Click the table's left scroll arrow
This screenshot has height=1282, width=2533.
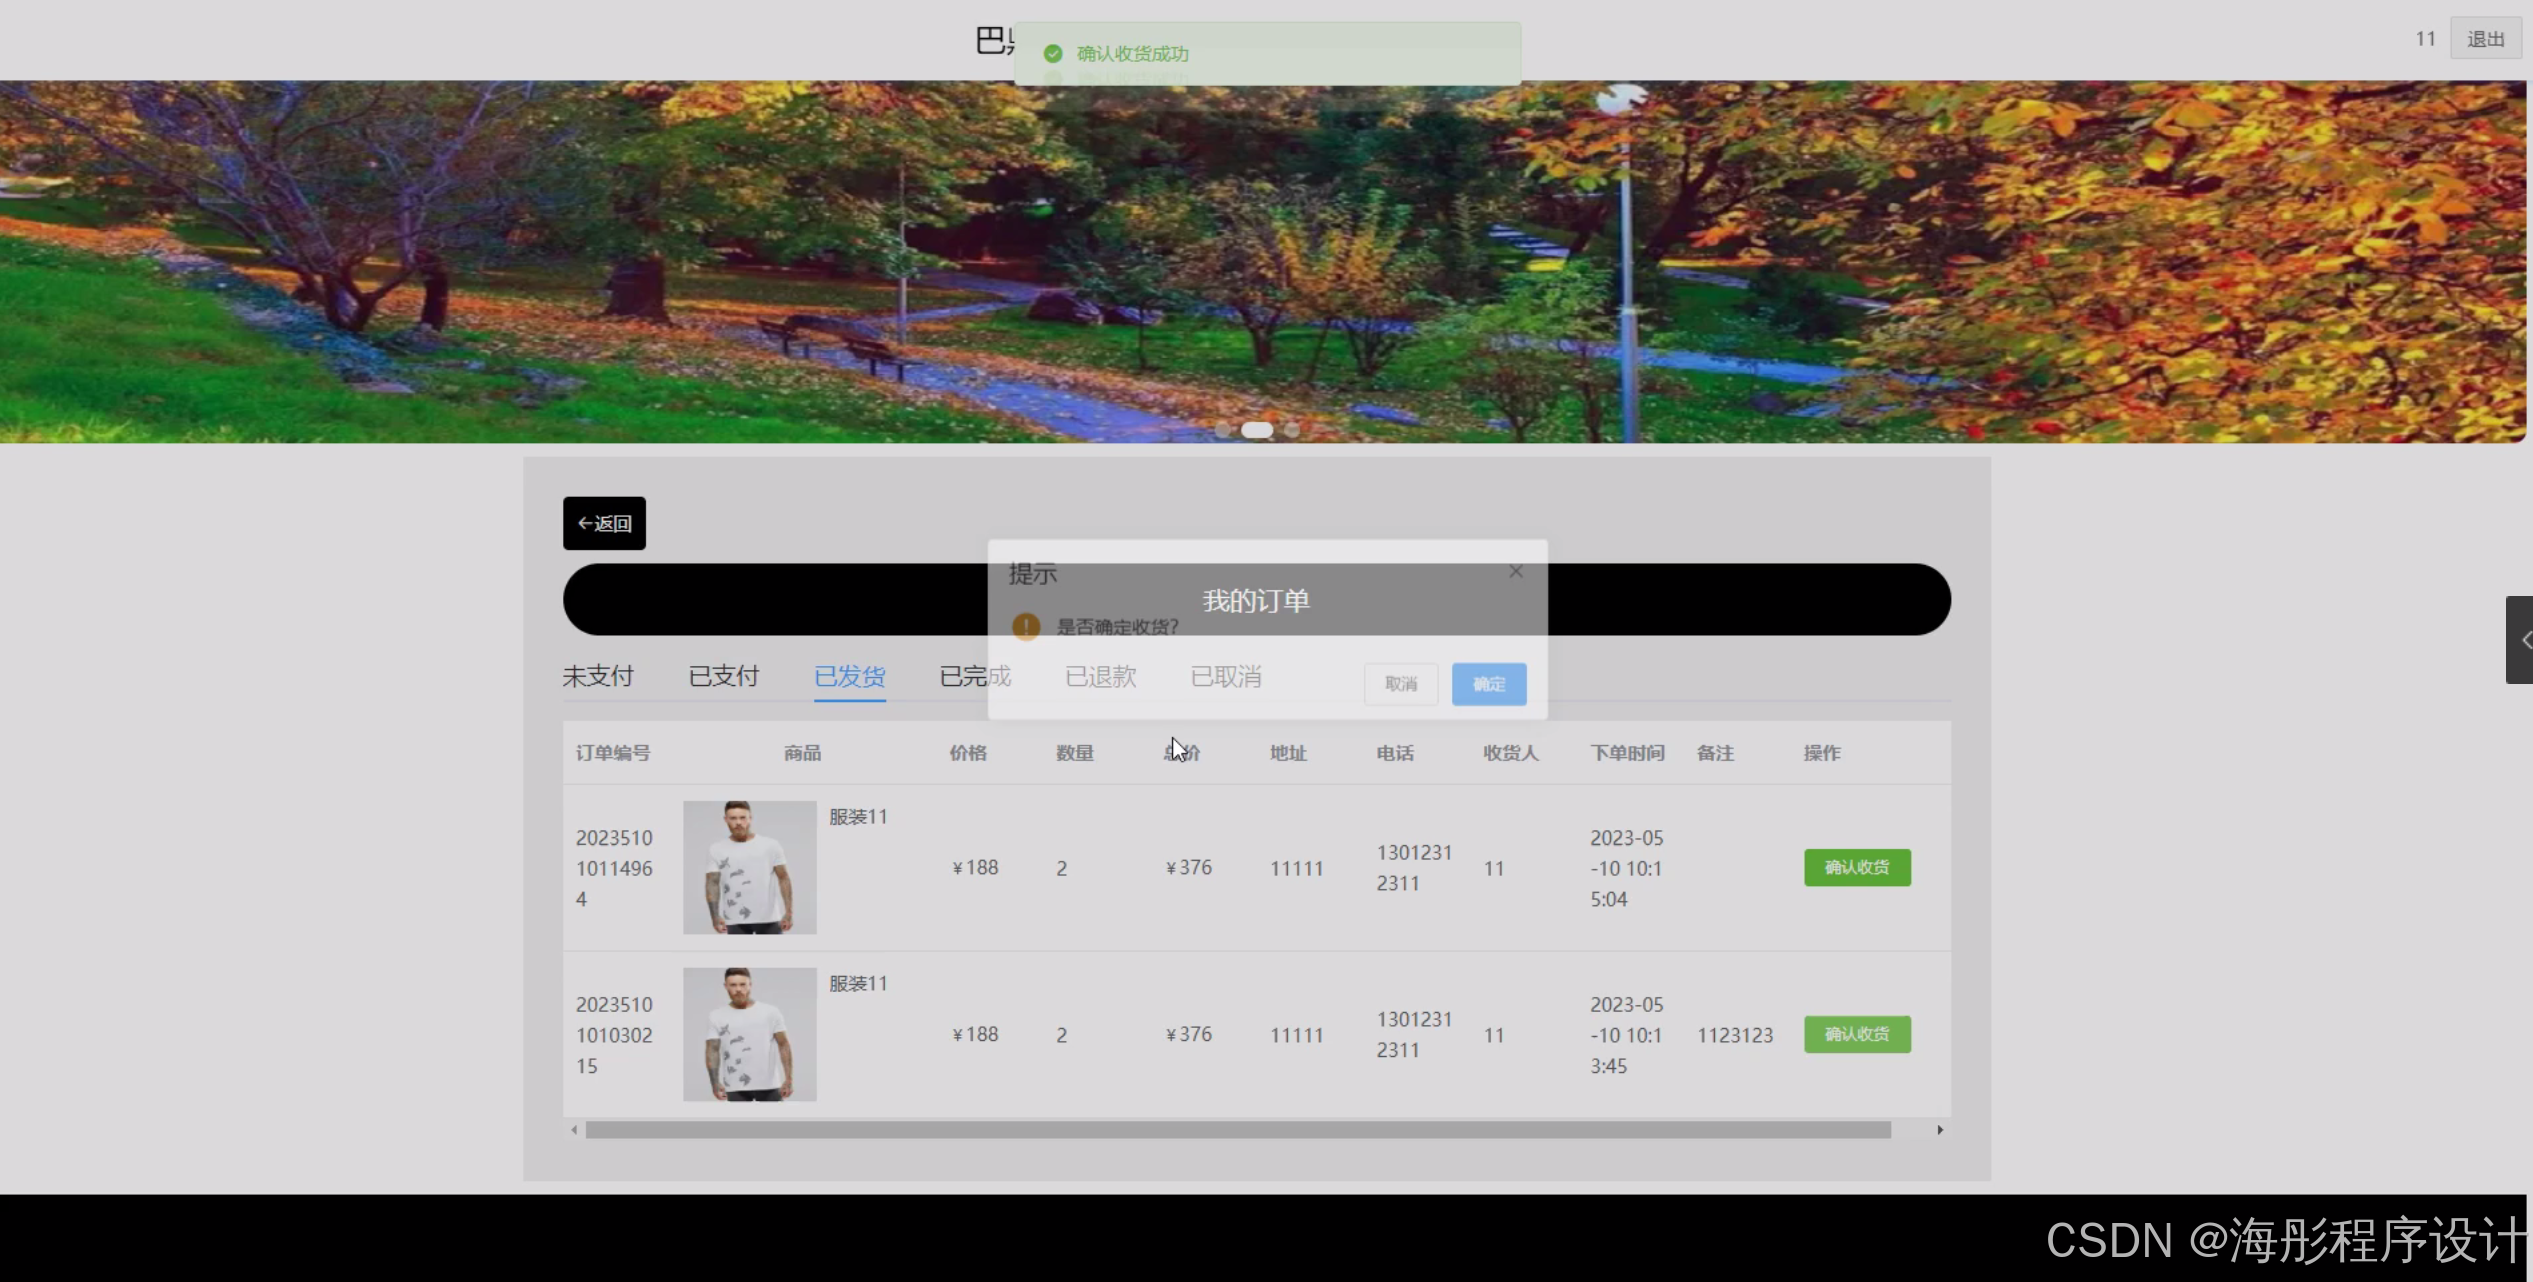click(x=574, y=1130)
